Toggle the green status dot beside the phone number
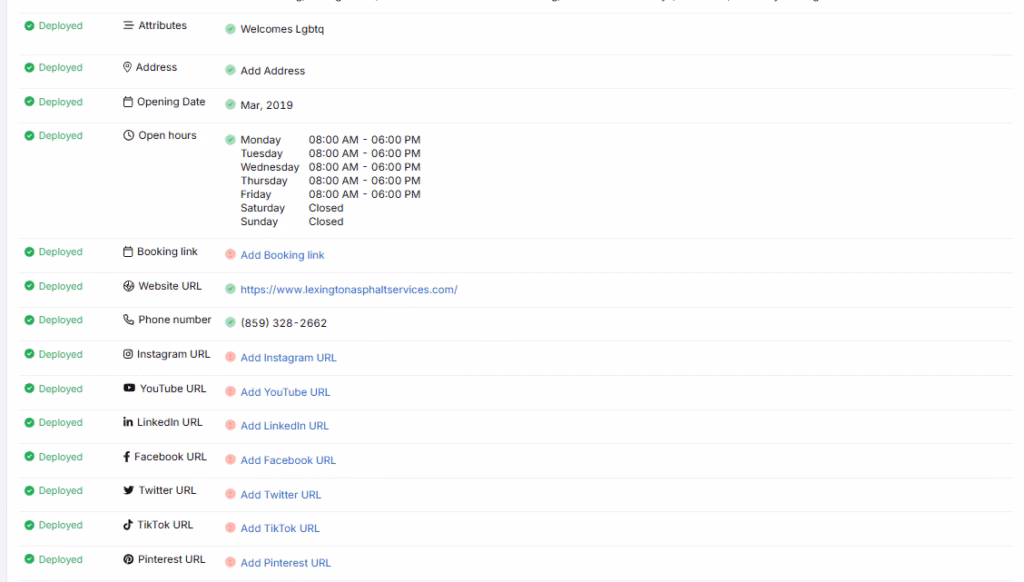 coord(229,322)
